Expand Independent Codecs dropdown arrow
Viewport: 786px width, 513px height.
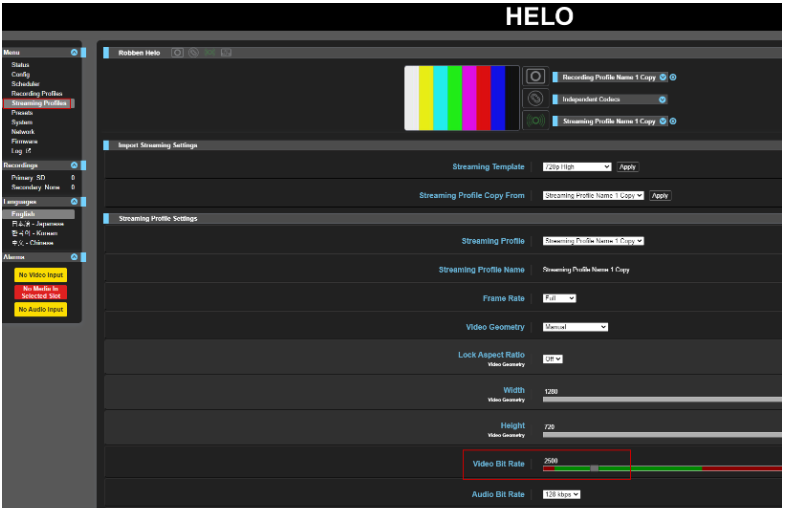(663, 99)
